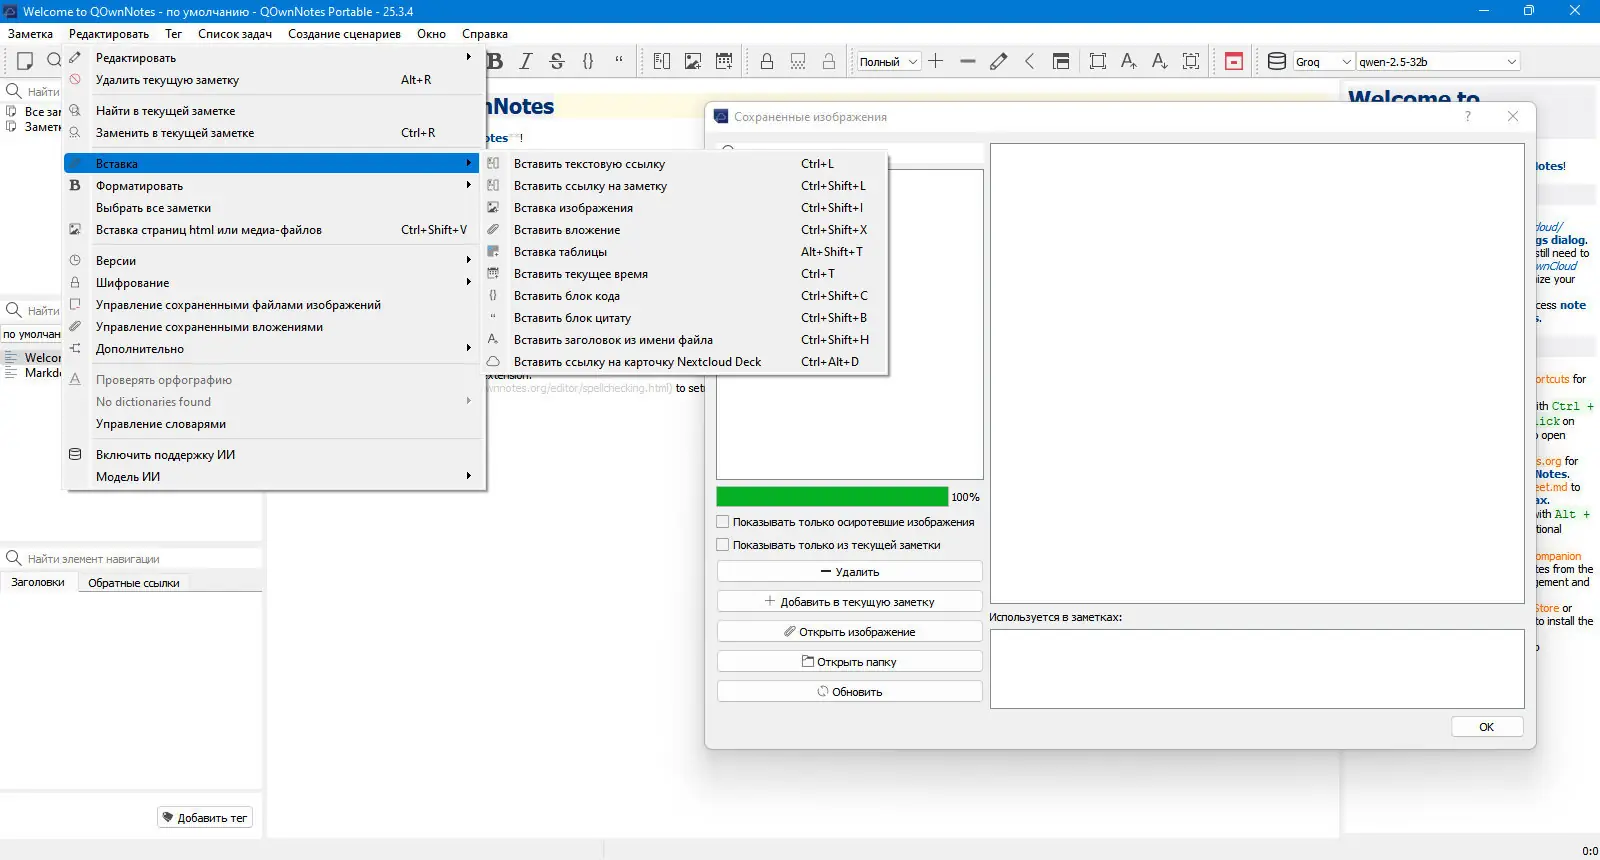Open the 'Создание сценариев' menu
This screenshot has width=1600, height=860.
tap(344, 34)
